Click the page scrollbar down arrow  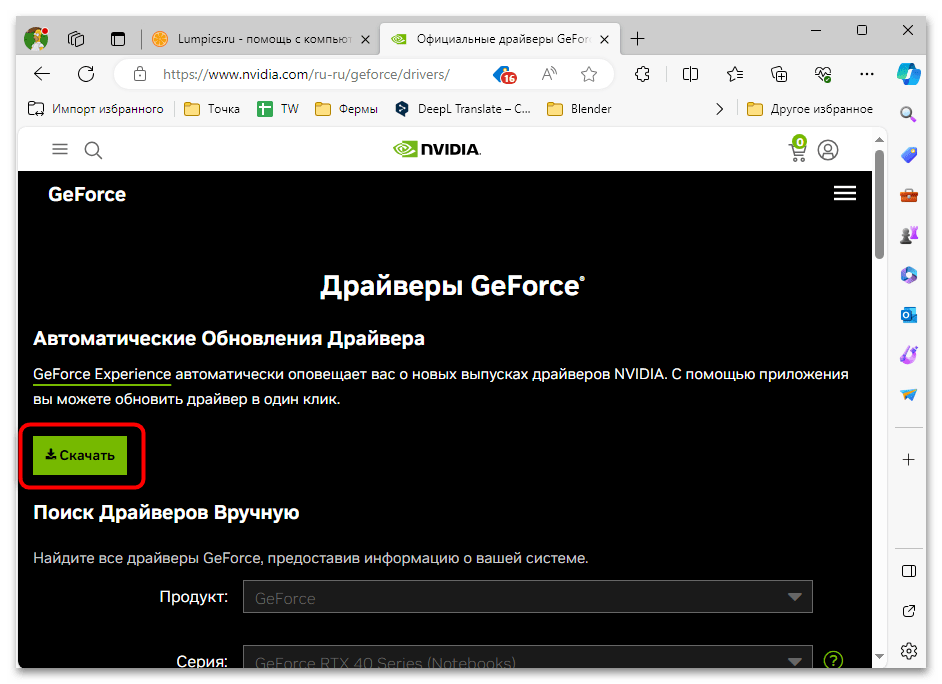click(x=880, y=656)
